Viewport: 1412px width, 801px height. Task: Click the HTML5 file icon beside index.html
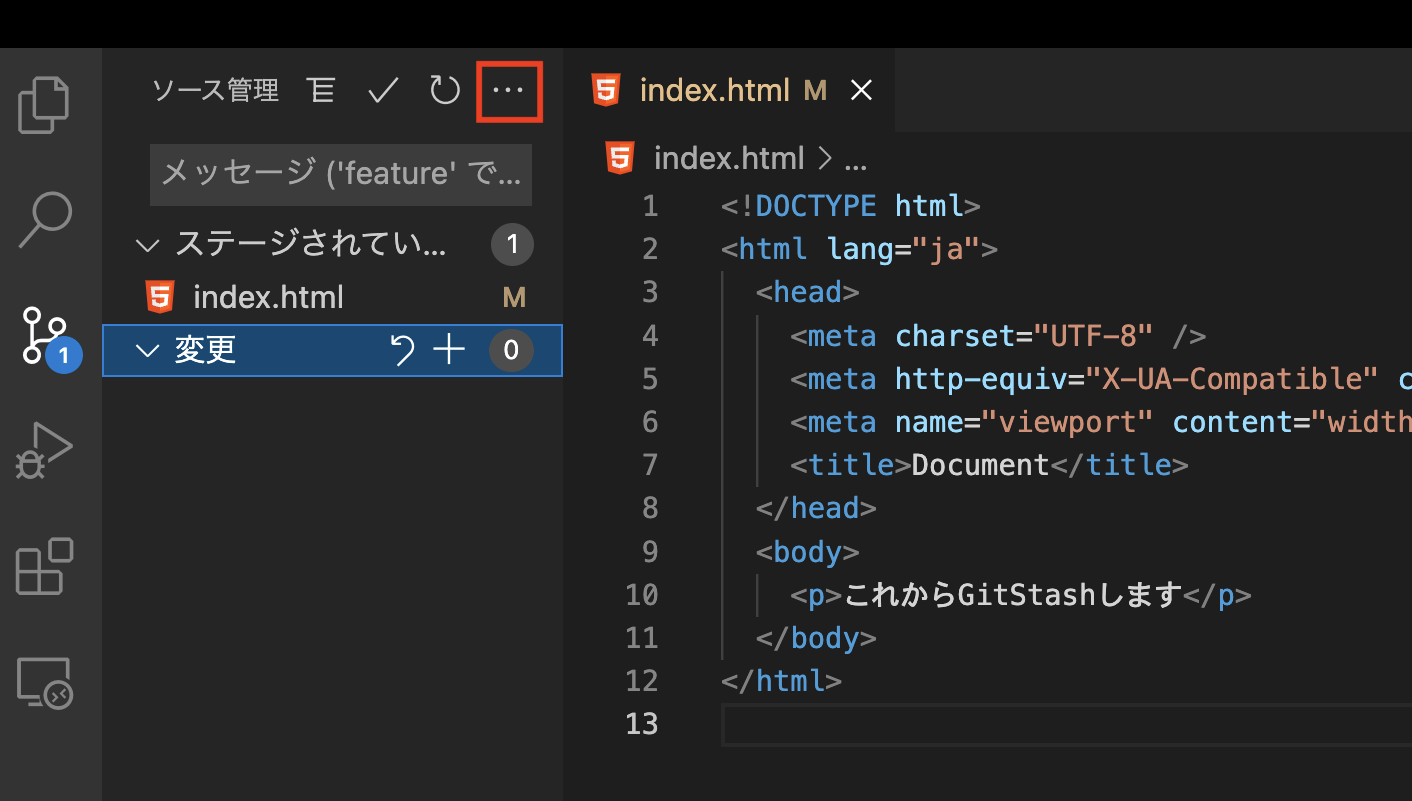pos(160,296)
